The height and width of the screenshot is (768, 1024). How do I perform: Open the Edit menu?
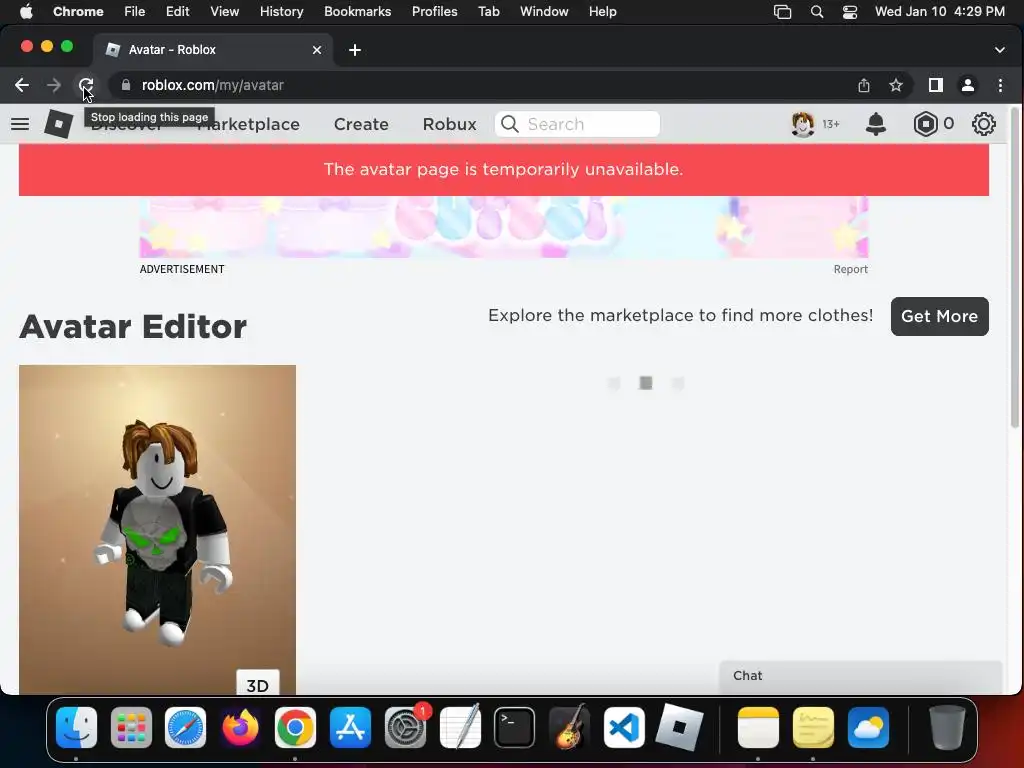coord(177,11)
